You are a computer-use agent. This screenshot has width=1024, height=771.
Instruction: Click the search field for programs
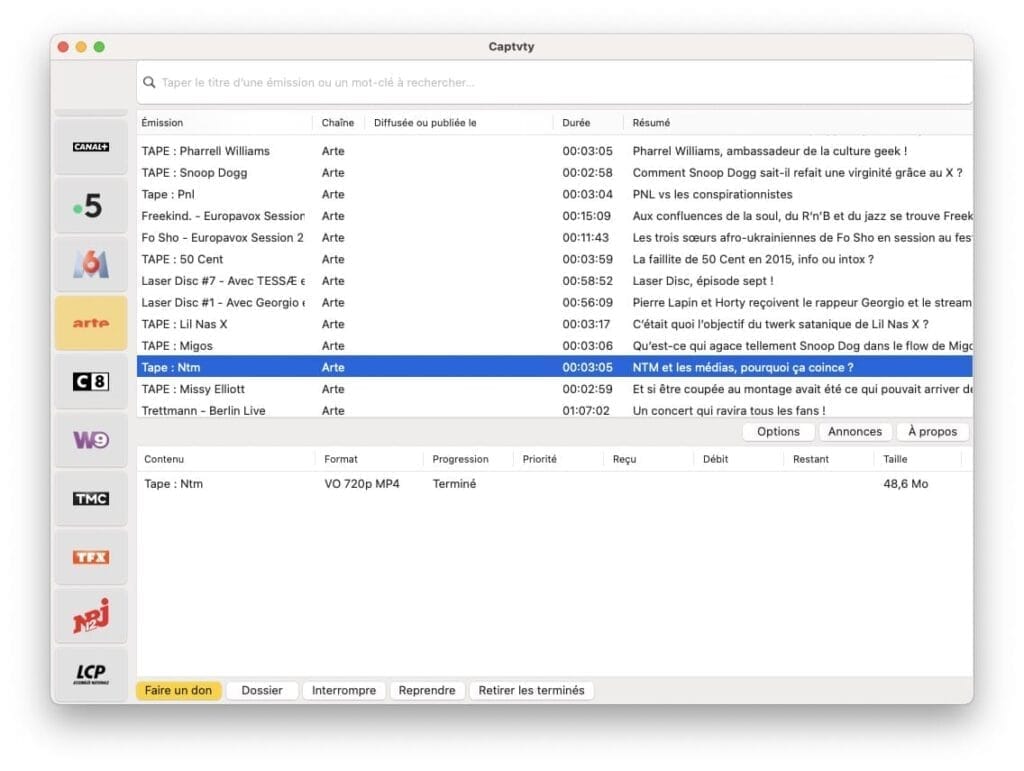click(555, 83)
